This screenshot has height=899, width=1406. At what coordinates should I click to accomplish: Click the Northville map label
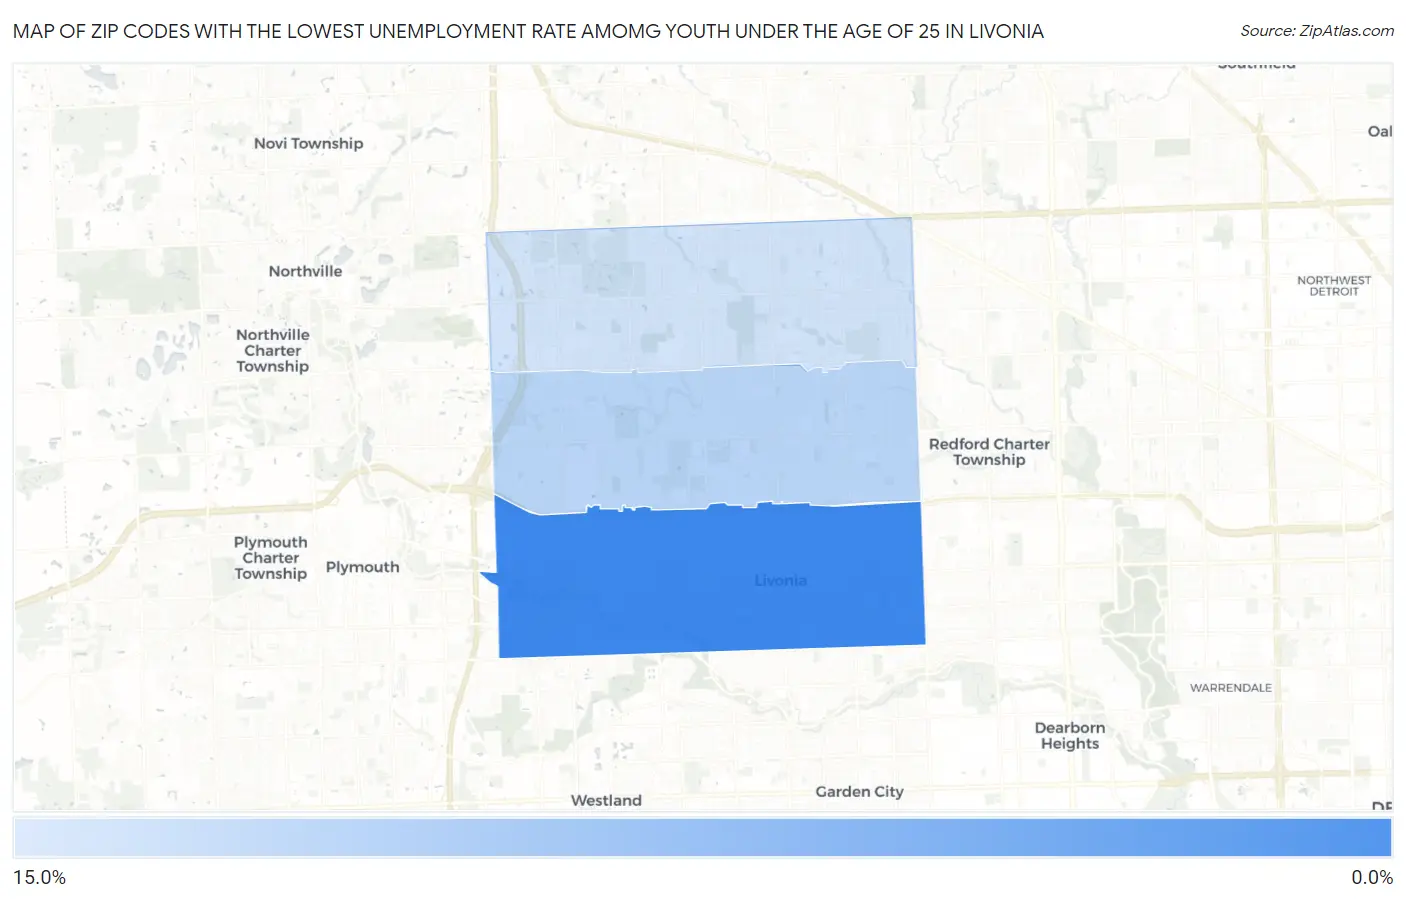pos(305,271)
